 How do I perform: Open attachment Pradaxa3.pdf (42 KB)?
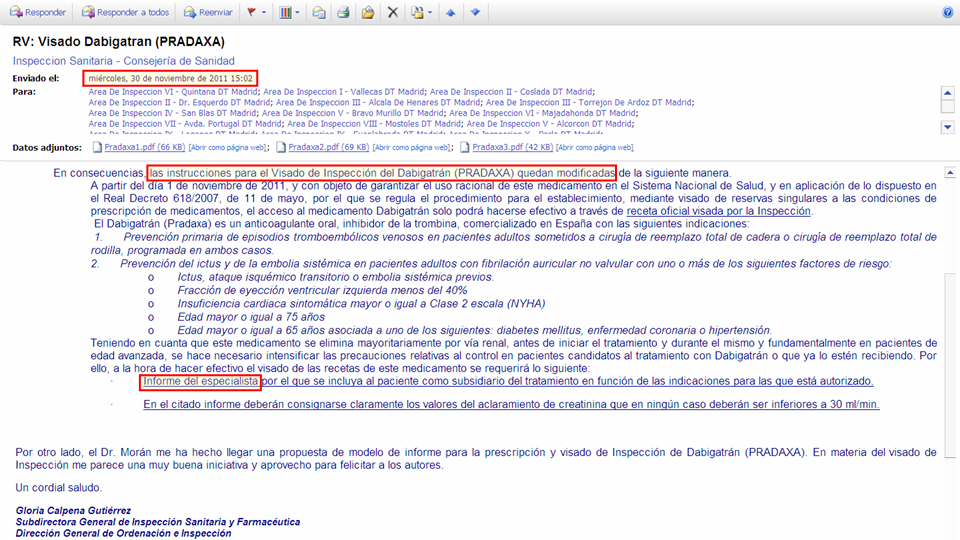pyautogui.click(x=512, y=148)
